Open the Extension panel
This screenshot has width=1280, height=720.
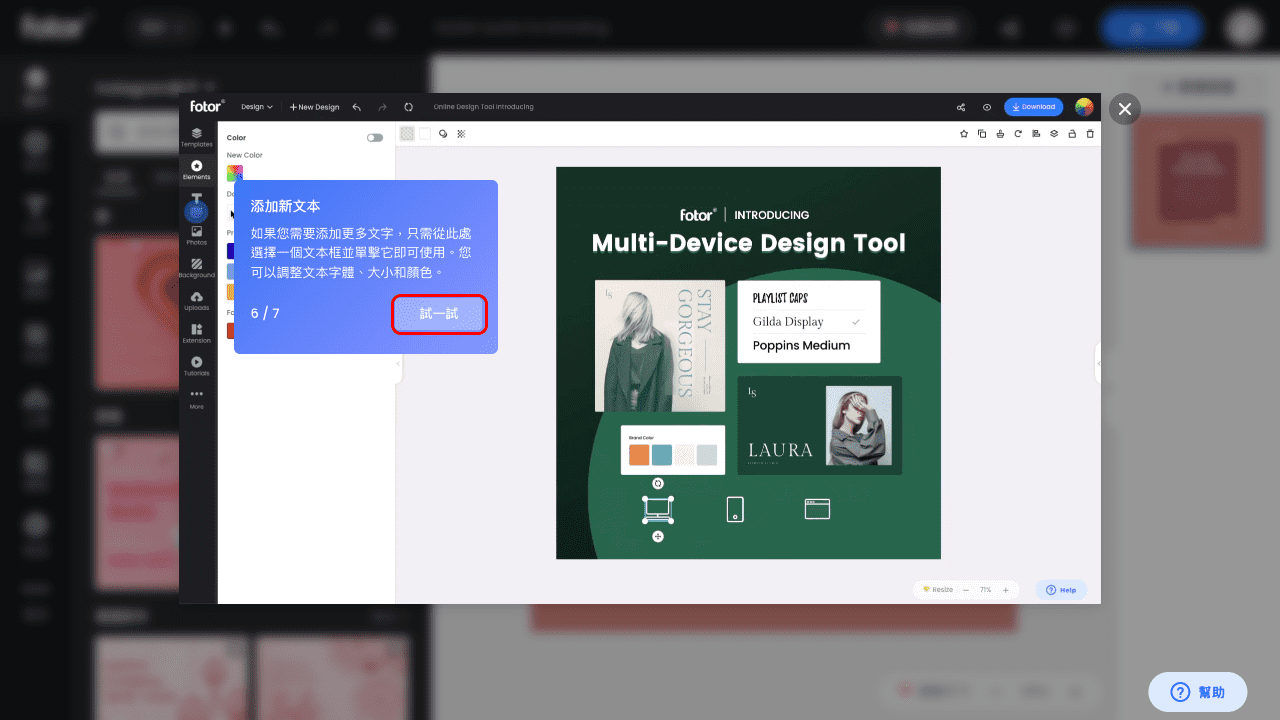click(x=197, y=333)
